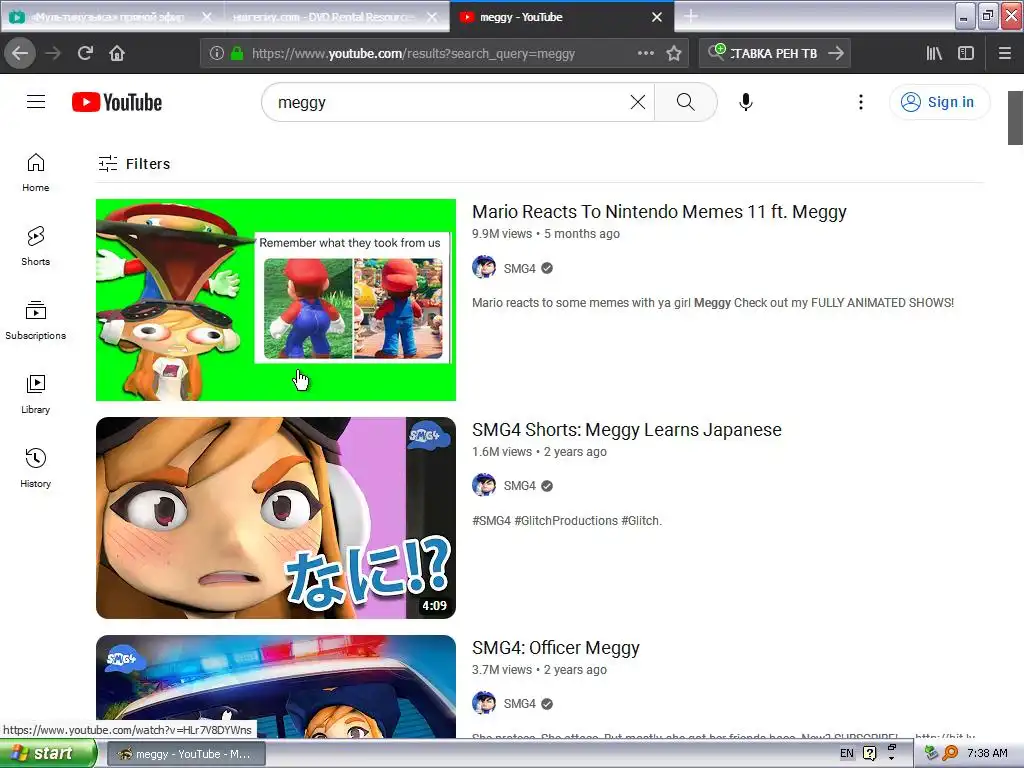Click browser Forward arrow
The width and height of the screenshot is (1024, 768).
click(53, 53)
